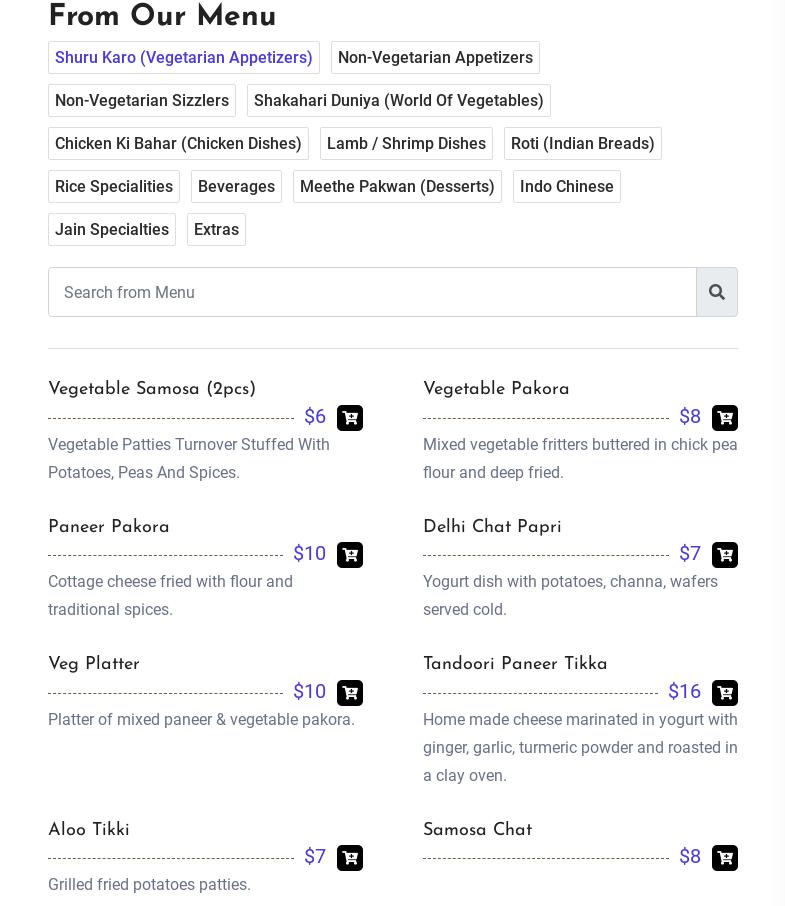Show Shakahari Duniya vegetable dishes
This screenshot has height=906, width=785.
(x=399, y=101)
